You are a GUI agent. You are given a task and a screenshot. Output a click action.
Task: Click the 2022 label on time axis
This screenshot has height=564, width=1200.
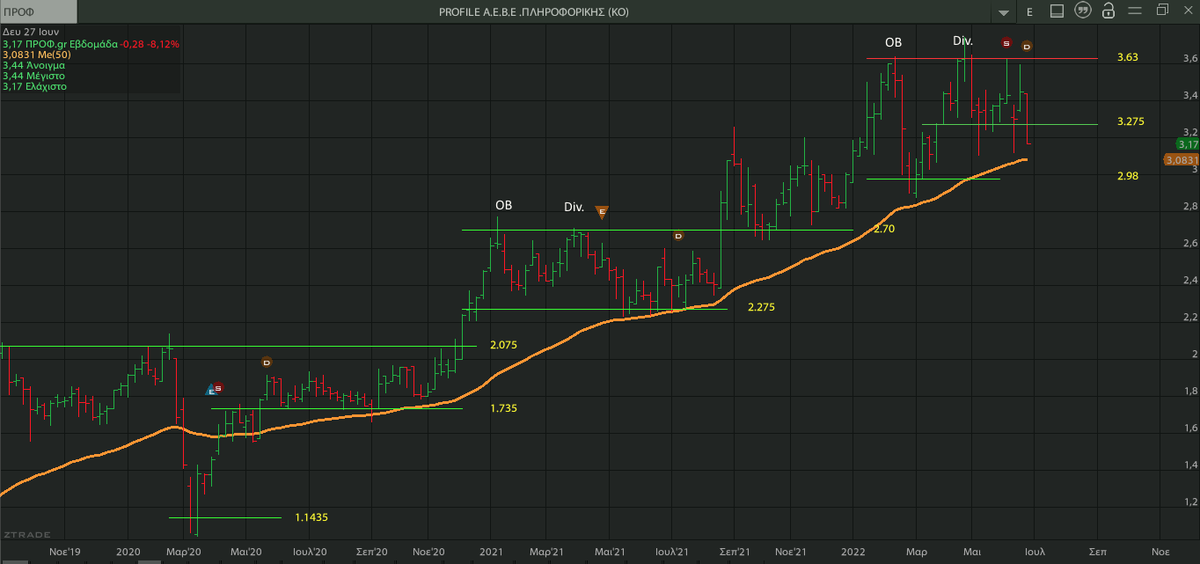coord(853,551)
